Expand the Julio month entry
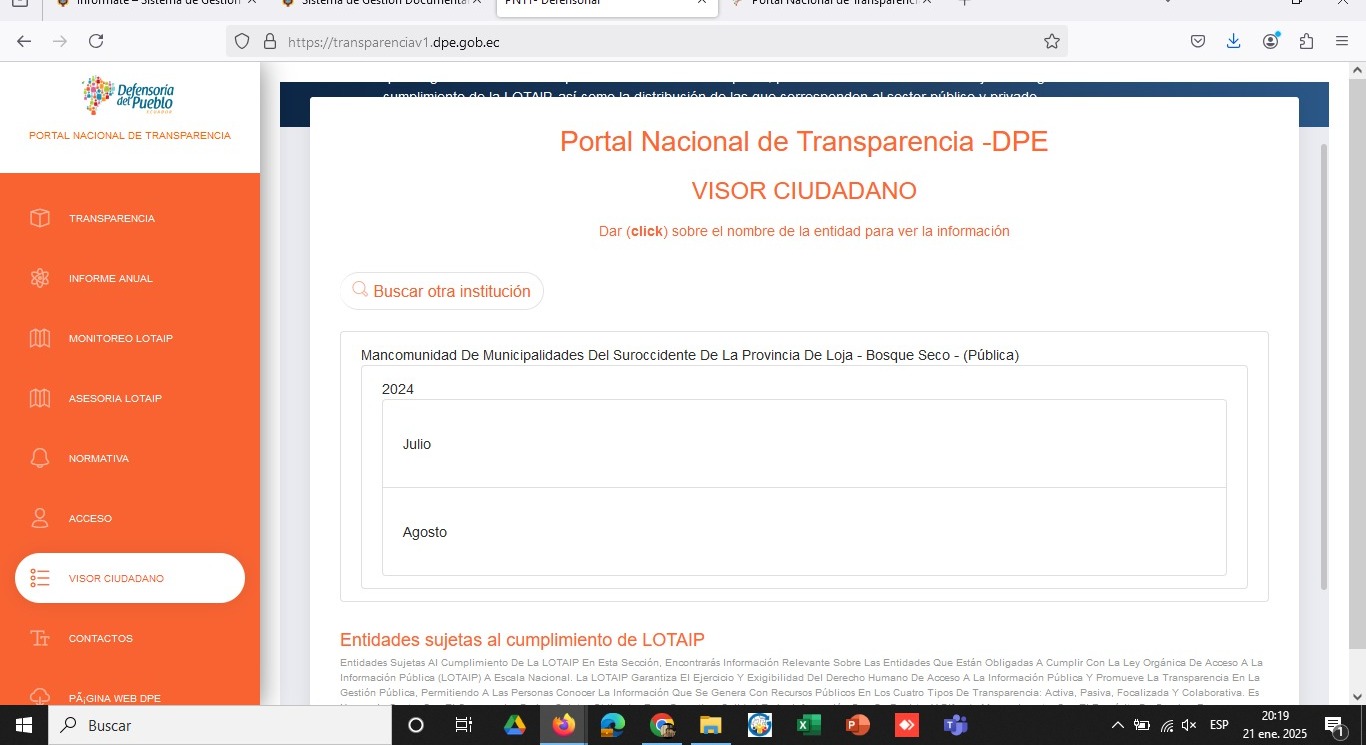The height and width of the screenshot is (745, 1366). pyautogui.click(x=417, y=444)
